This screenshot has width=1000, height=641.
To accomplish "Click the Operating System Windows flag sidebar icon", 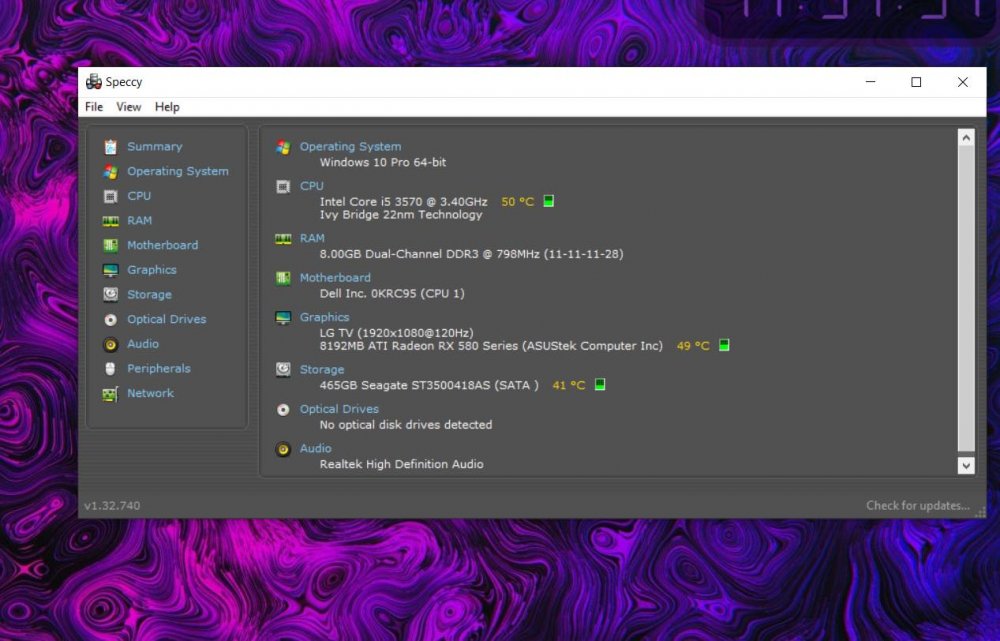I will pyautogui.click(x=110, y=172).
